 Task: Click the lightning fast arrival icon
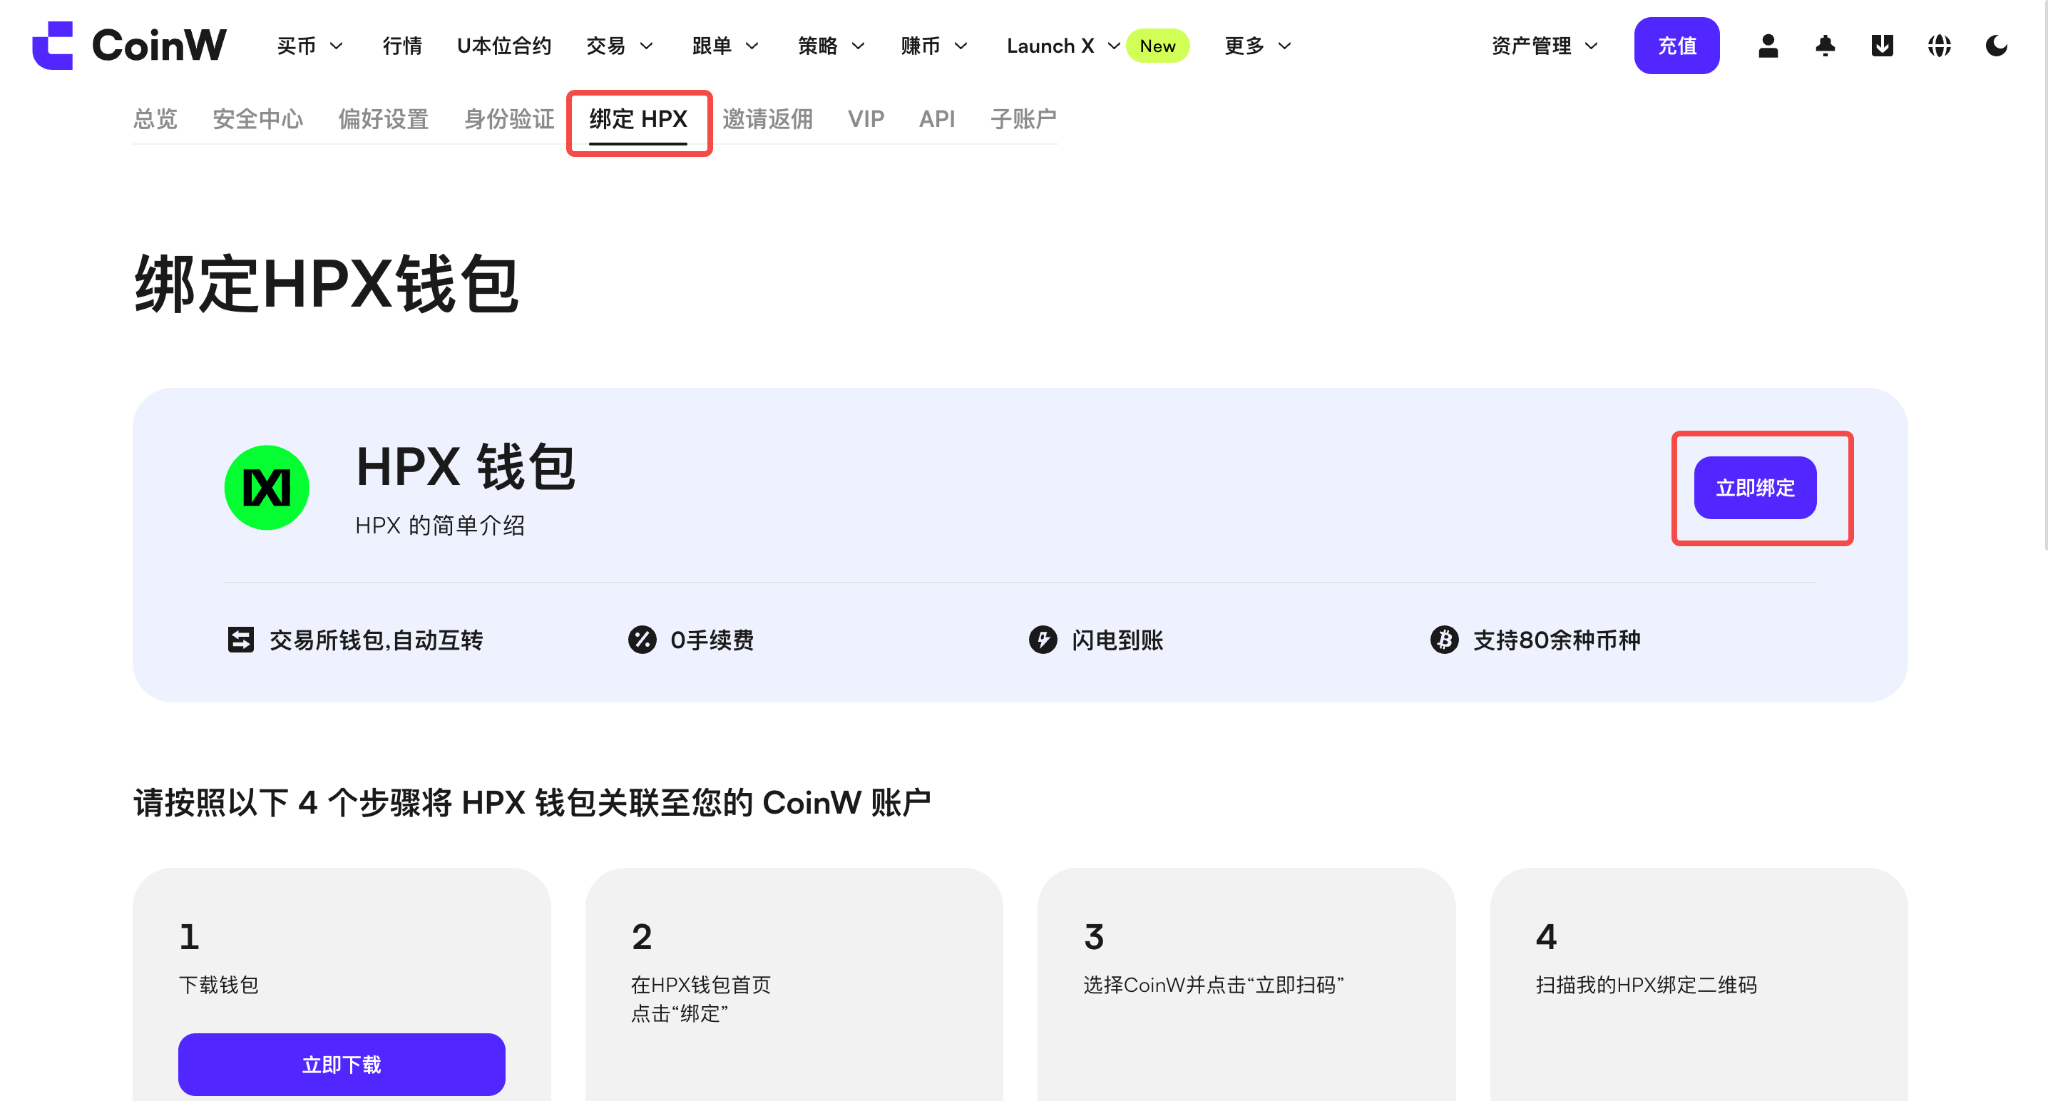pos(1043,639)
